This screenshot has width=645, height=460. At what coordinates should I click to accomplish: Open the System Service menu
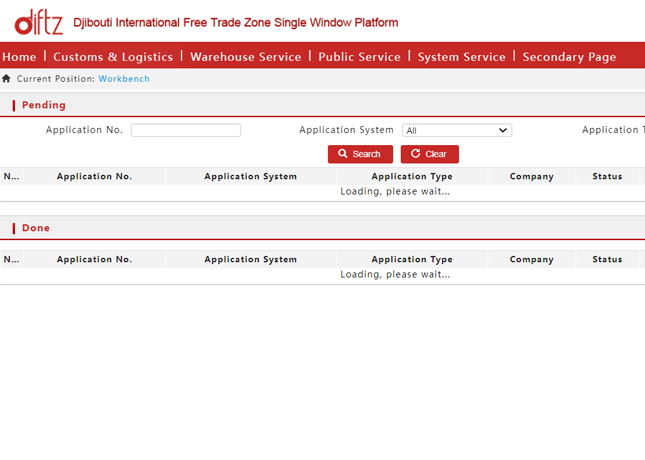(x=461, y=57)
